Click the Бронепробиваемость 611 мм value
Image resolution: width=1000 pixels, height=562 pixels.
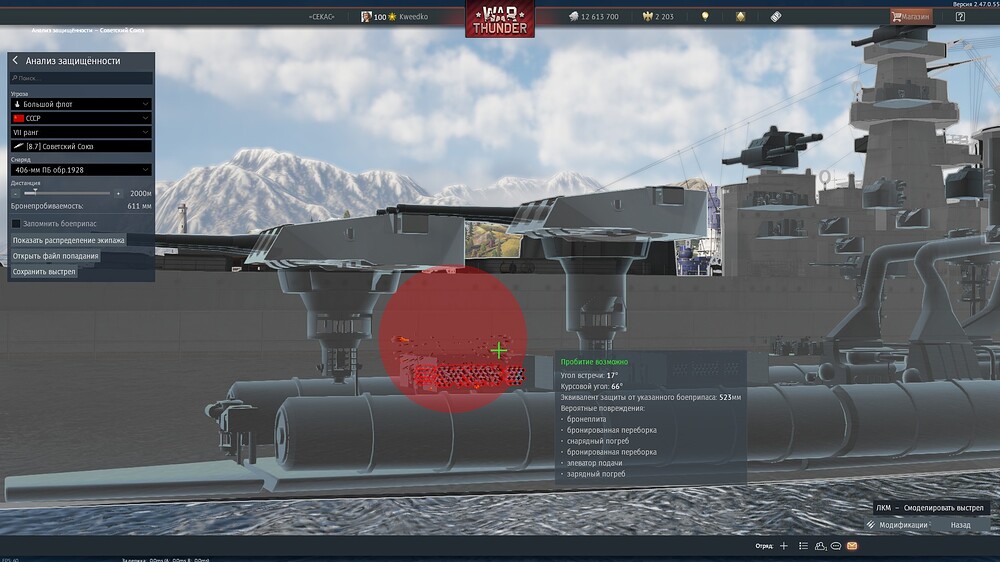(139, 206)
